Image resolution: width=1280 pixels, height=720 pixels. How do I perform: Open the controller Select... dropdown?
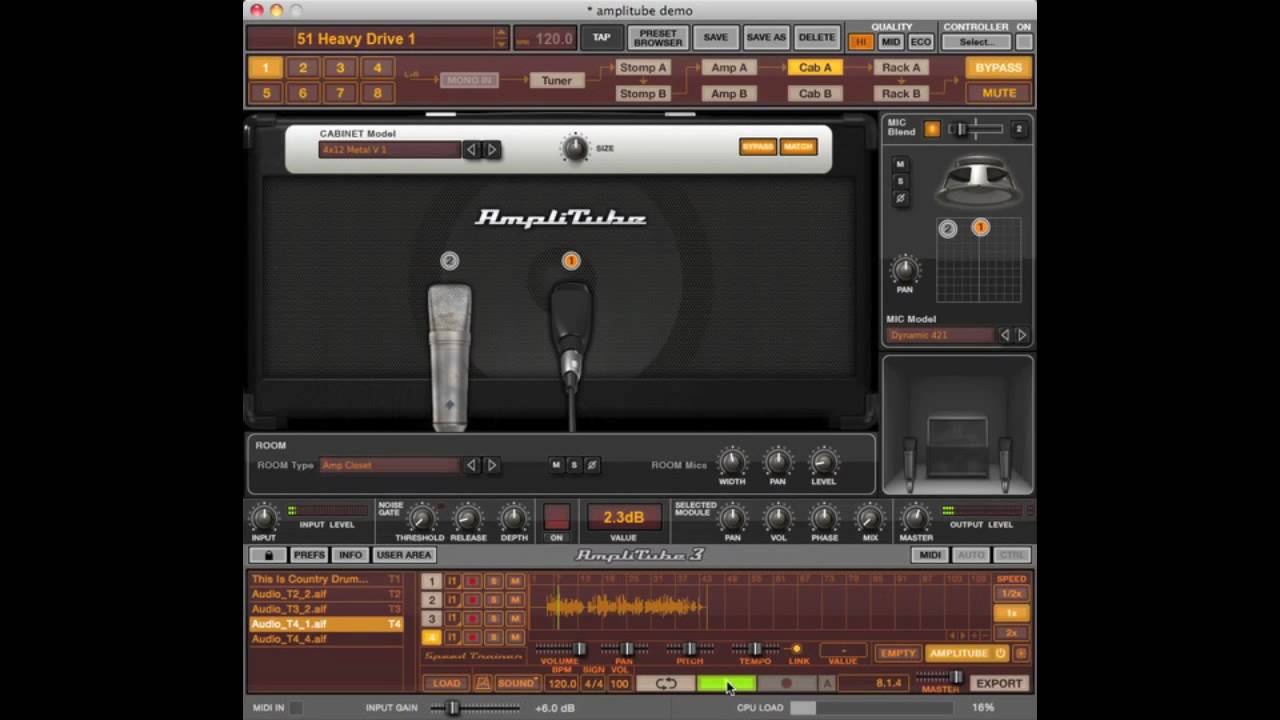(x=977, y=42)
